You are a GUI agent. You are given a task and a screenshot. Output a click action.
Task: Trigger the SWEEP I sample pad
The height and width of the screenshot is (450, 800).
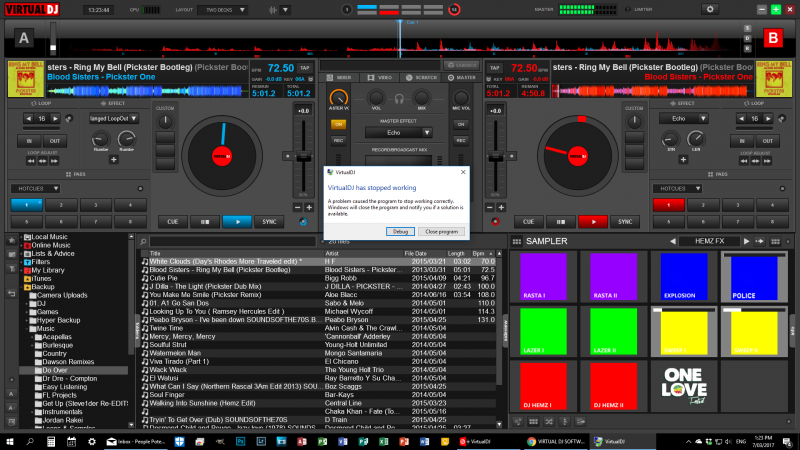(684, 332)
